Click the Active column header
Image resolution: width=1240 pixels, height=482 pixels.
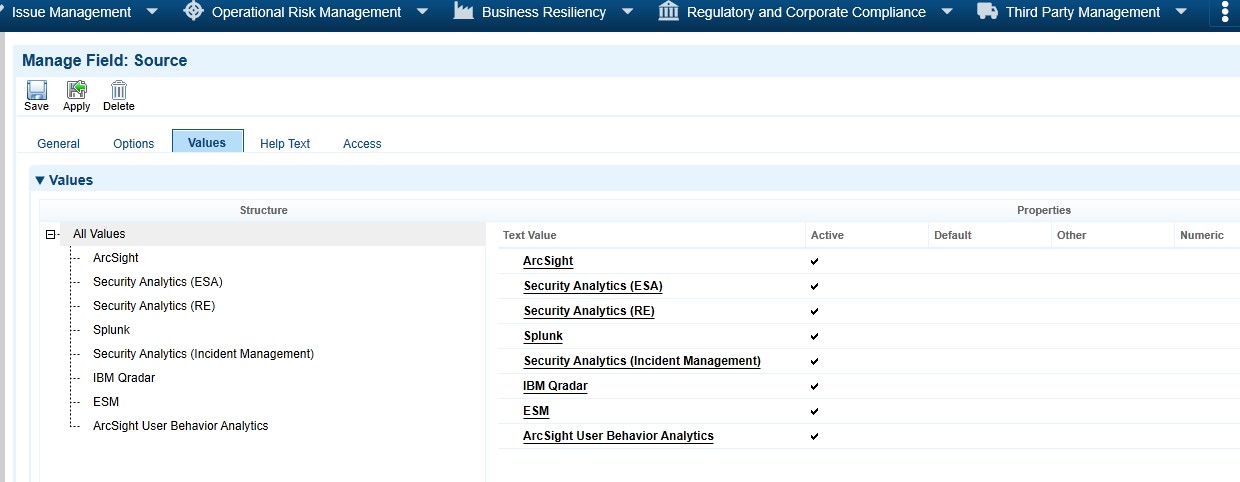pos(827,235)
